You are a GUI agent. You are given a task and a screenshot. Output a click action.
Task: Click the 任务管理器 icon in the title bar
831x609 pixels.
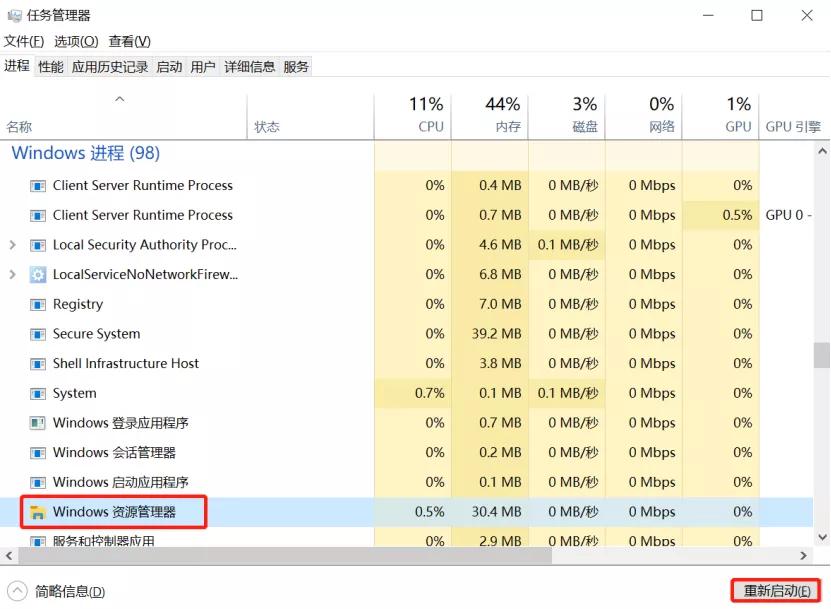tap(14, 15)
